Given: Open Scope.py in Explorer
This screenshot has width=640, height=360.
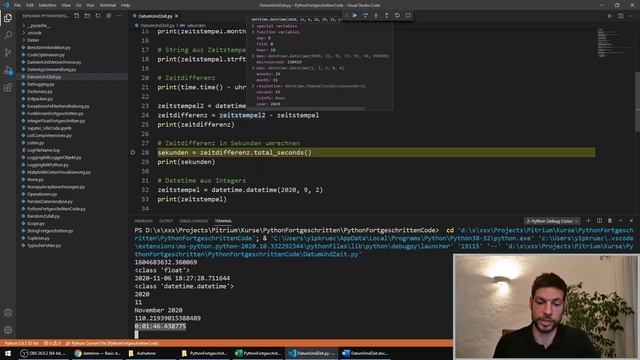Looking at the screenshot, I should pyautogui.click(x=36, y=224).
